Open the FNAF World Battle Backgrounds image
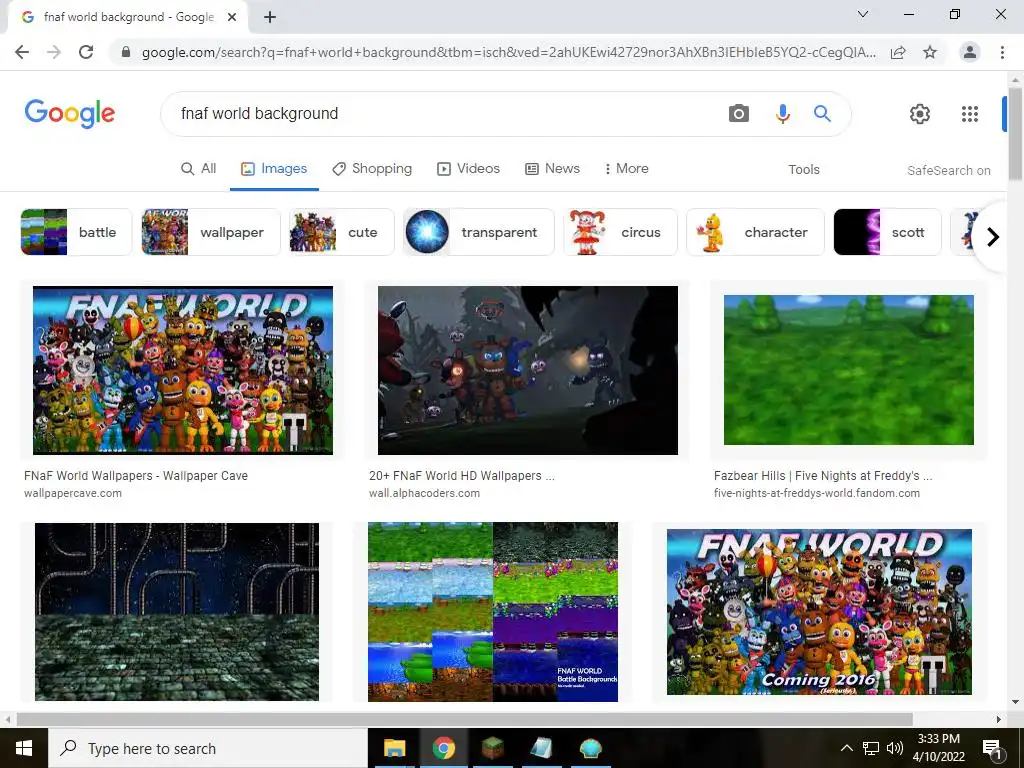The height and width of the screenshot is (768, 1024). tap(493, 611)
